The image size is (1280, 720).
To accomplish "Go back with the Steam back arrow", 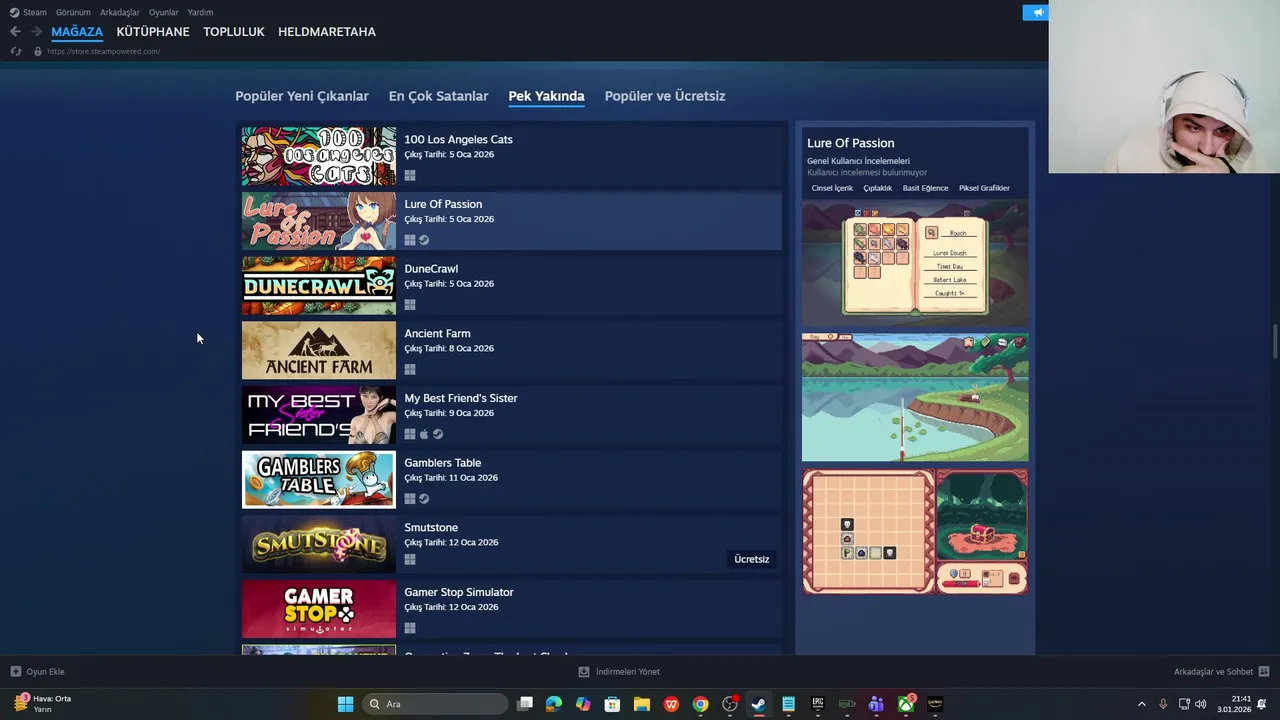I will [15, 32].
